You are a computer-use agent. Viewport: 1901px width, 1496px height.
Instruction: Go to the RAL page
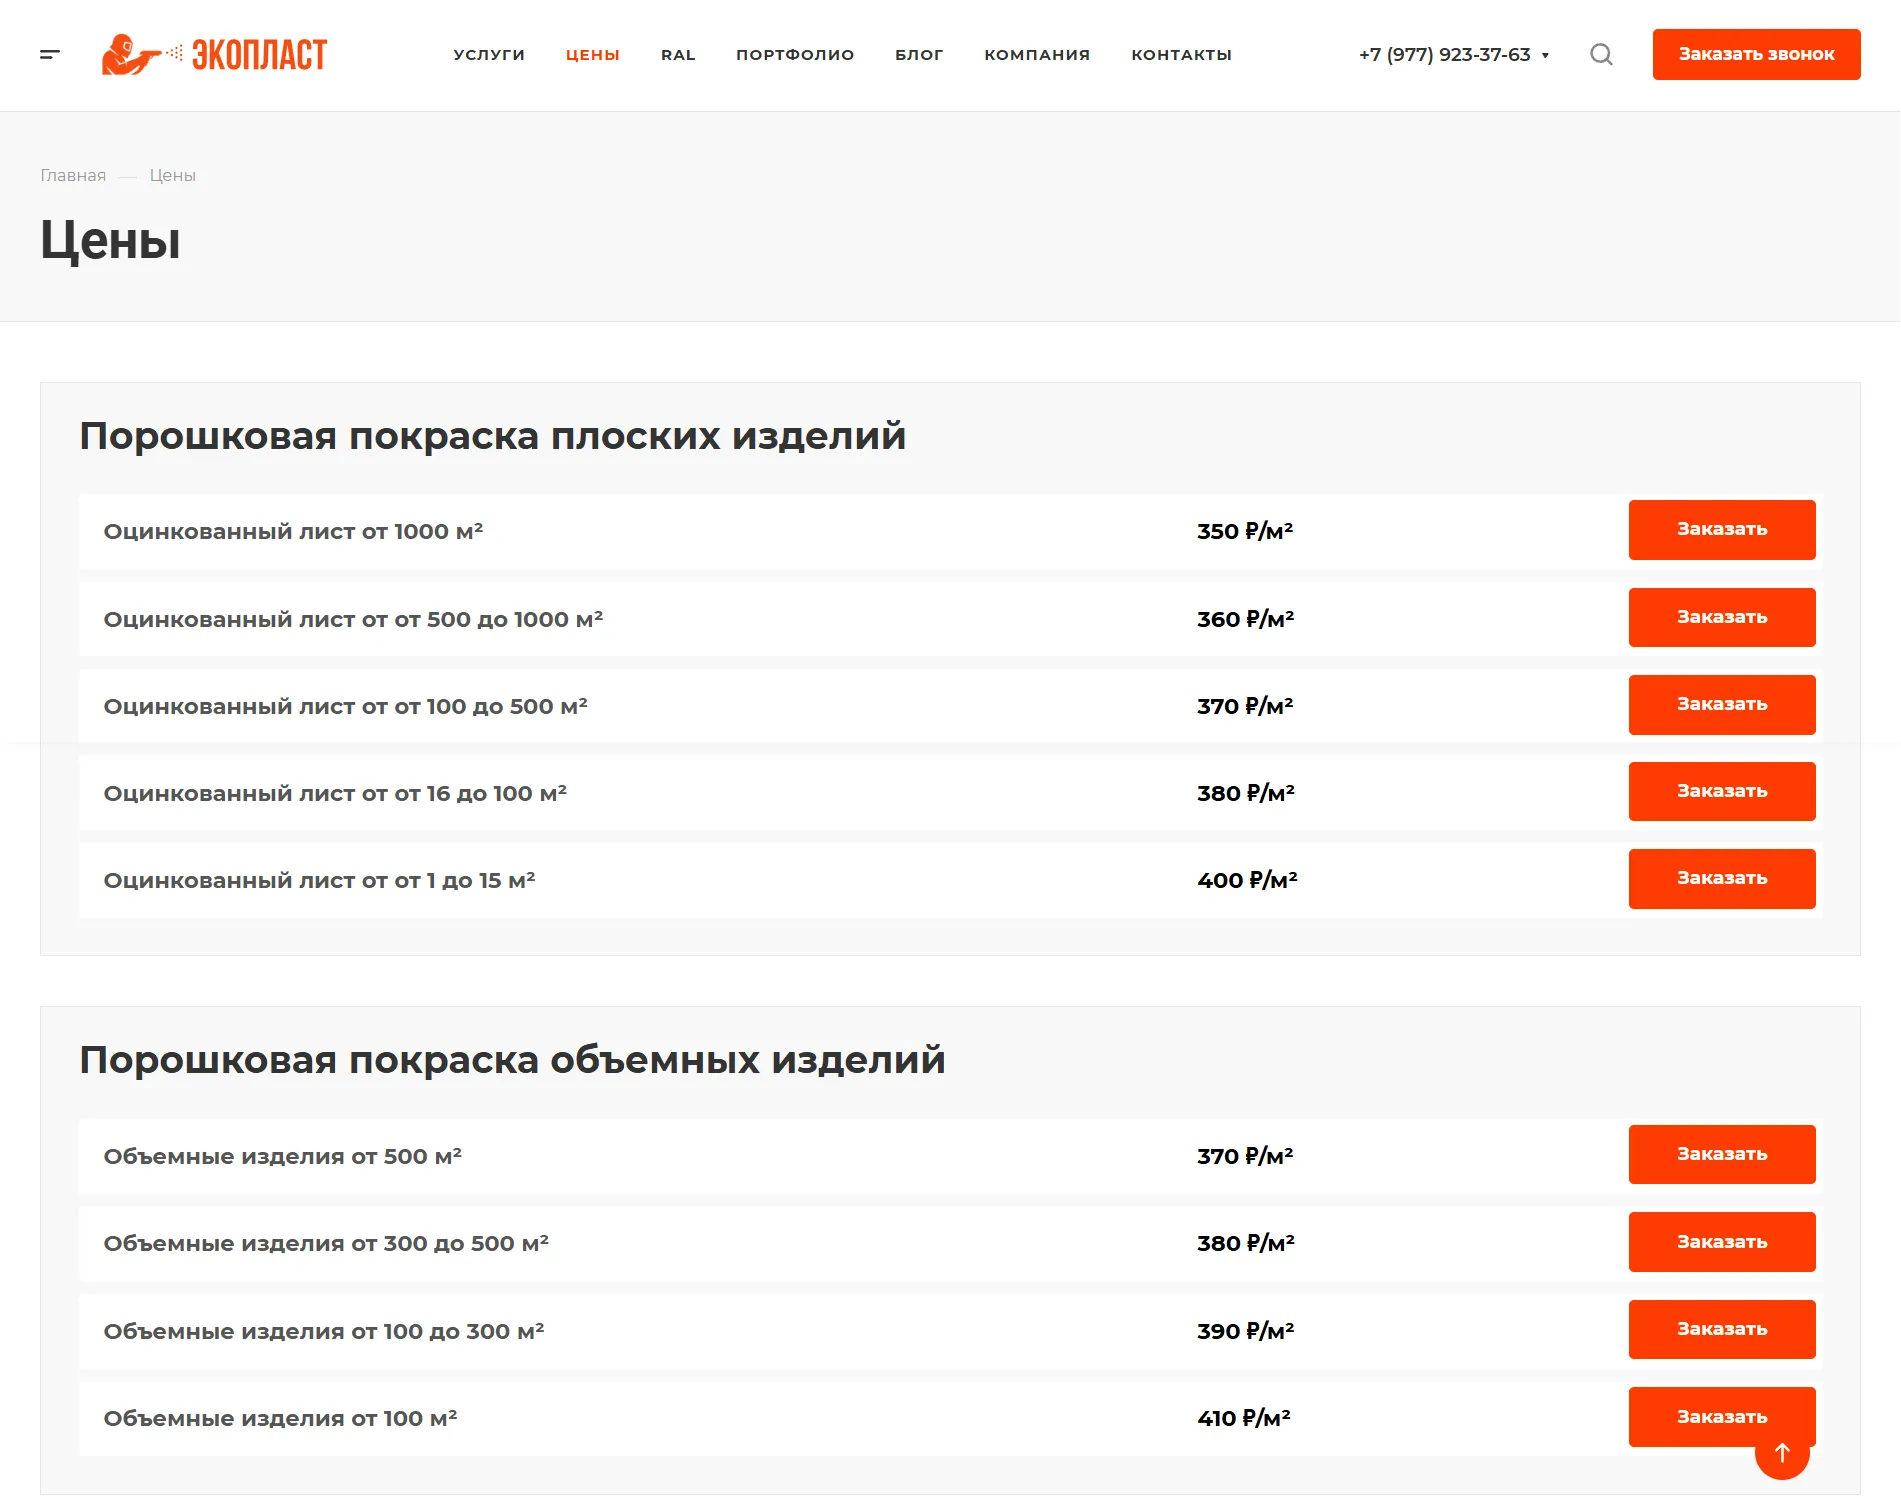pyautogui.click(x=677, y=55)
